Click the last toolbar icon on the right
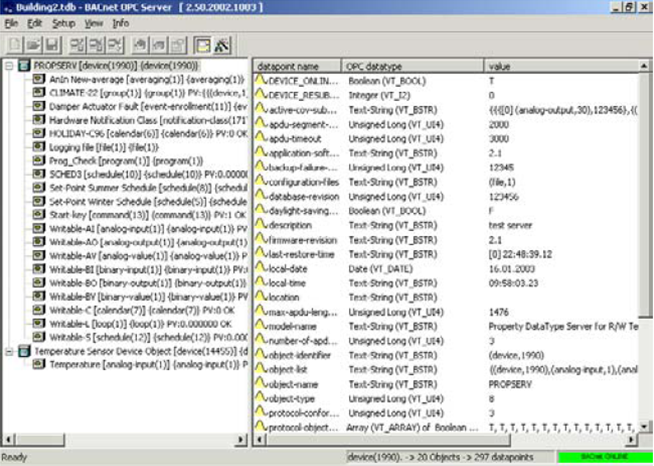The width and height of the screenshot is (654, 466). pos(221,44)
